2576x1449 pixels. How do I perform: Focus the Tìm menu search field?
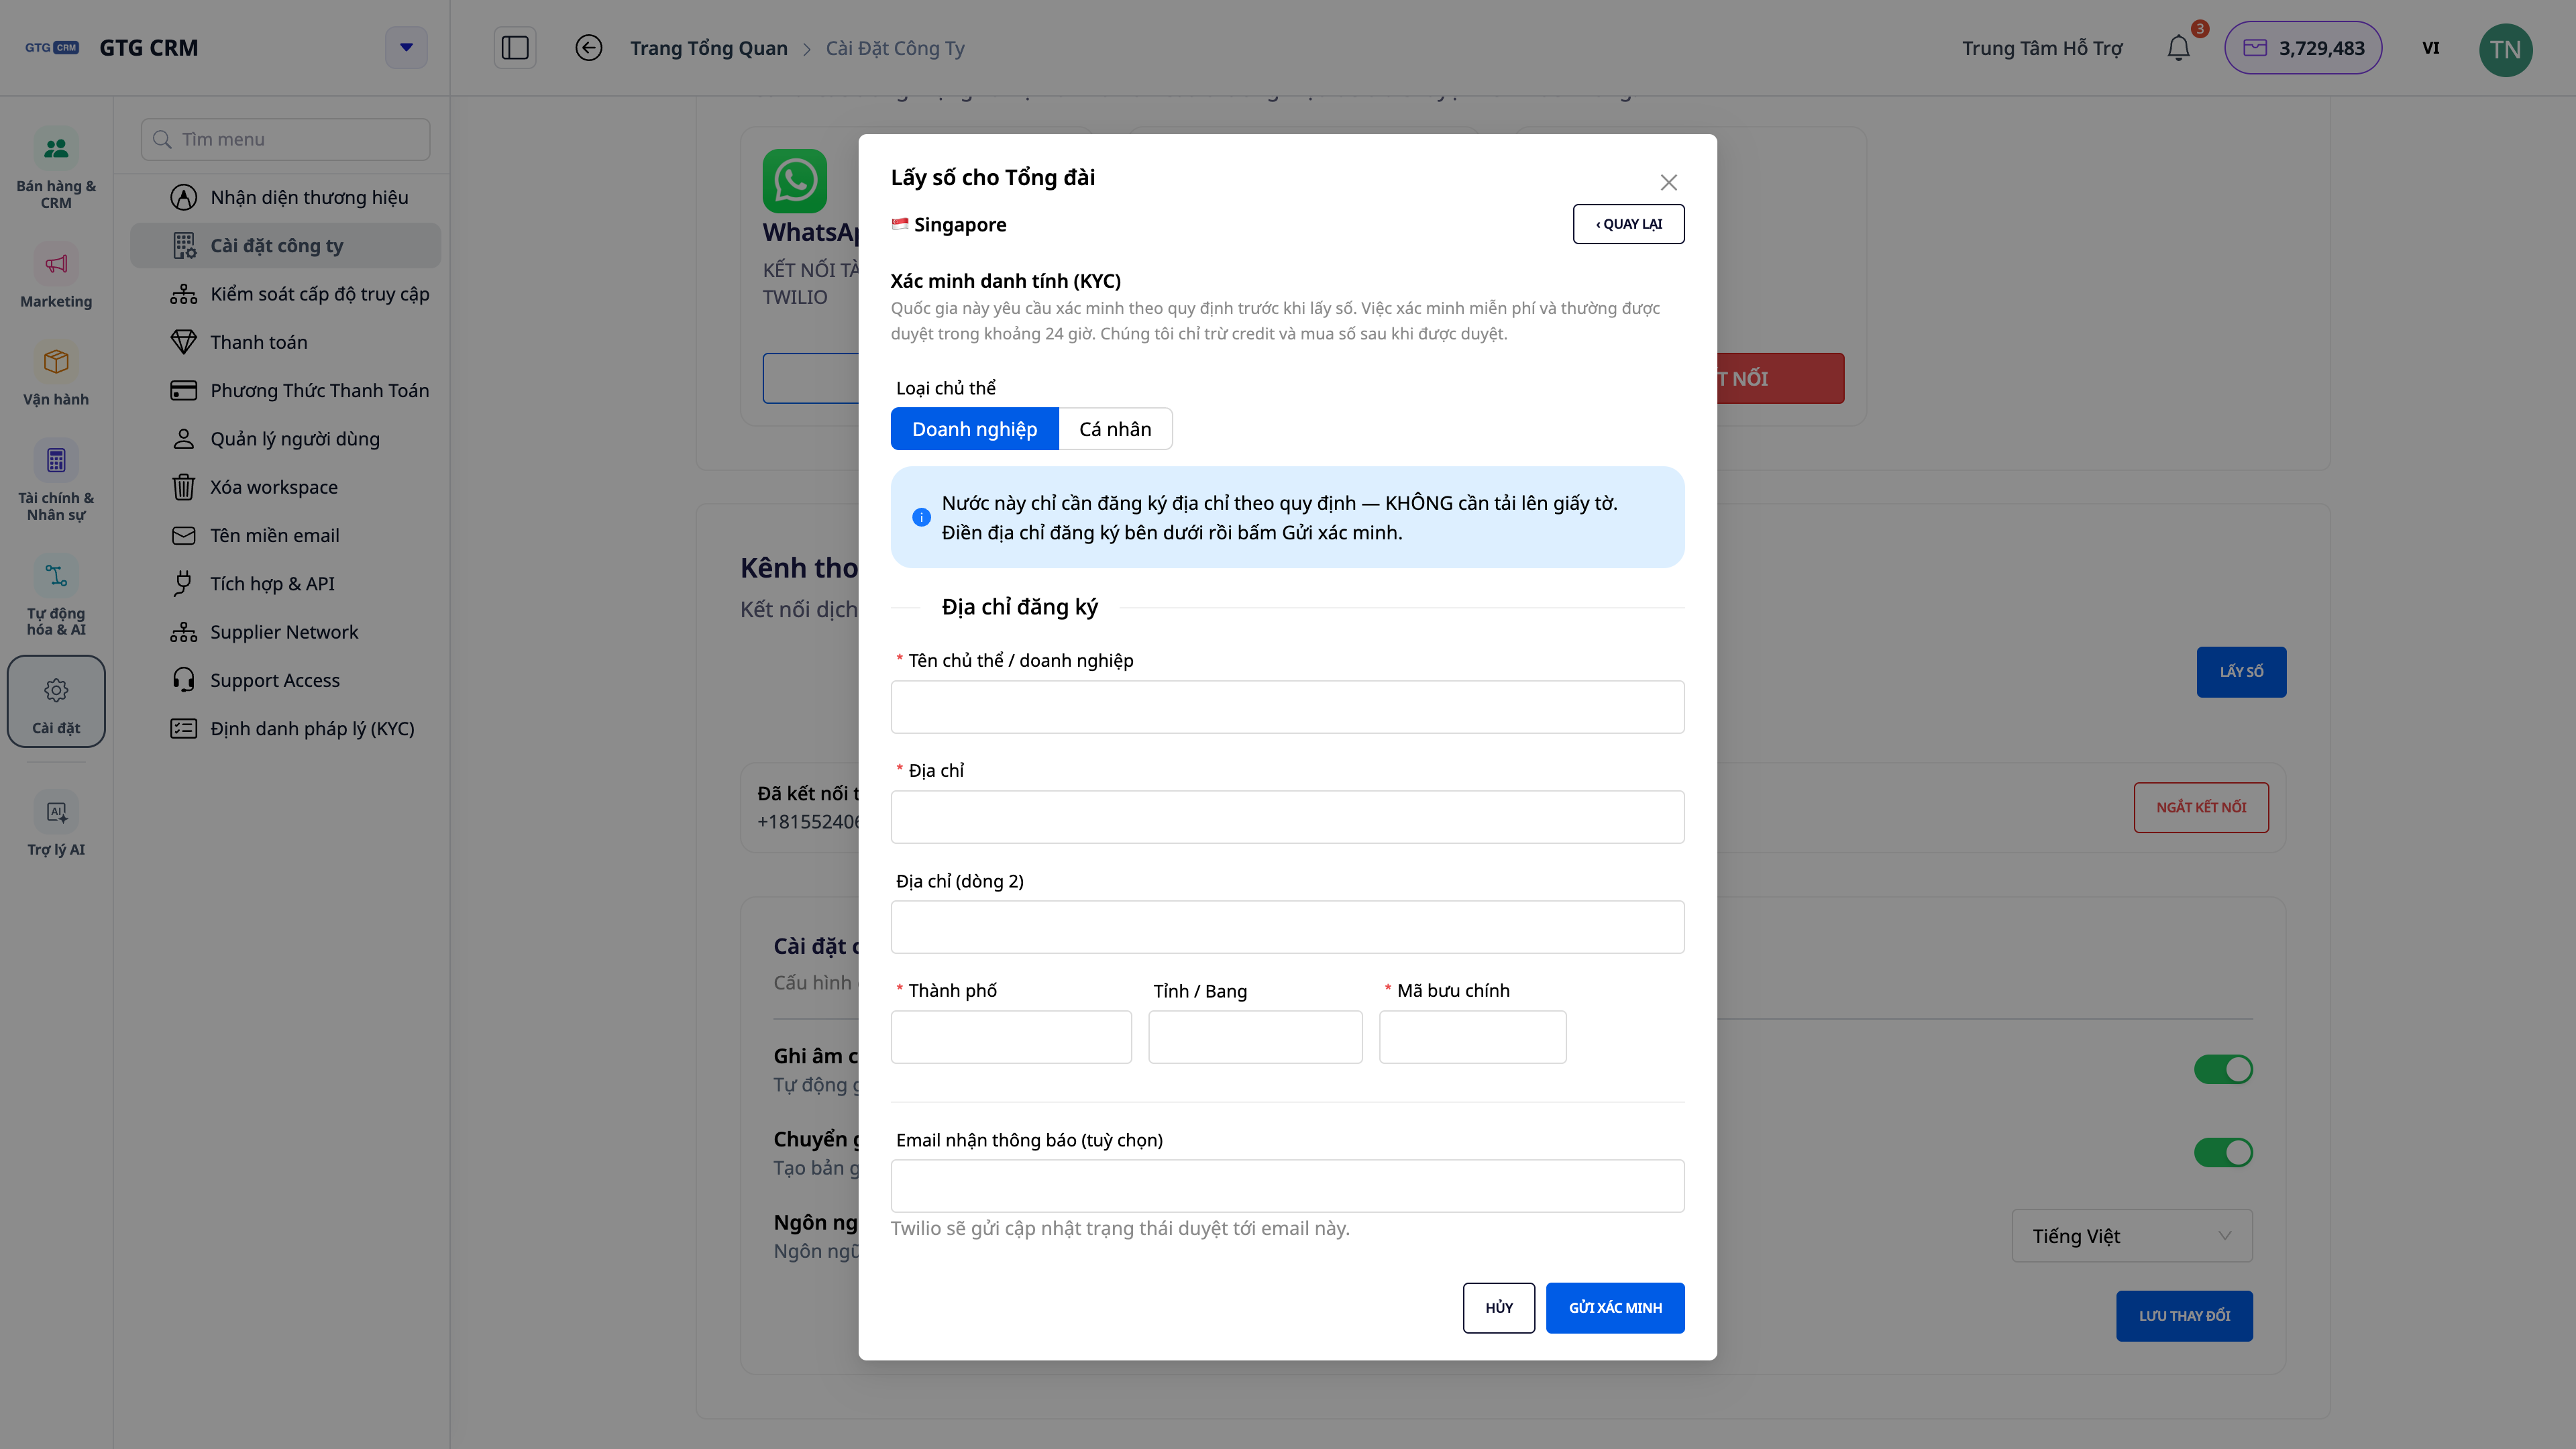point(286,139)
